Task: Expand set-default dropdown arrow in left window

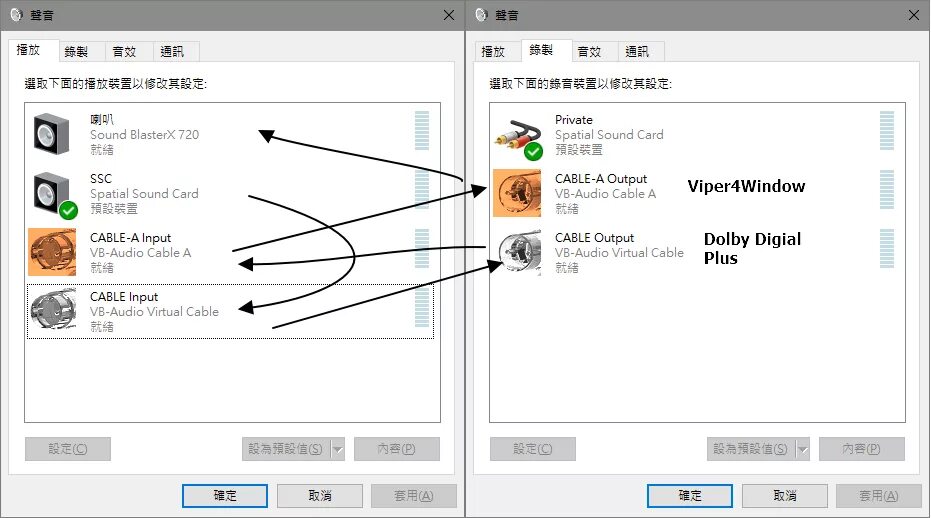Action: pyautogui.click(x=338, y=449)
